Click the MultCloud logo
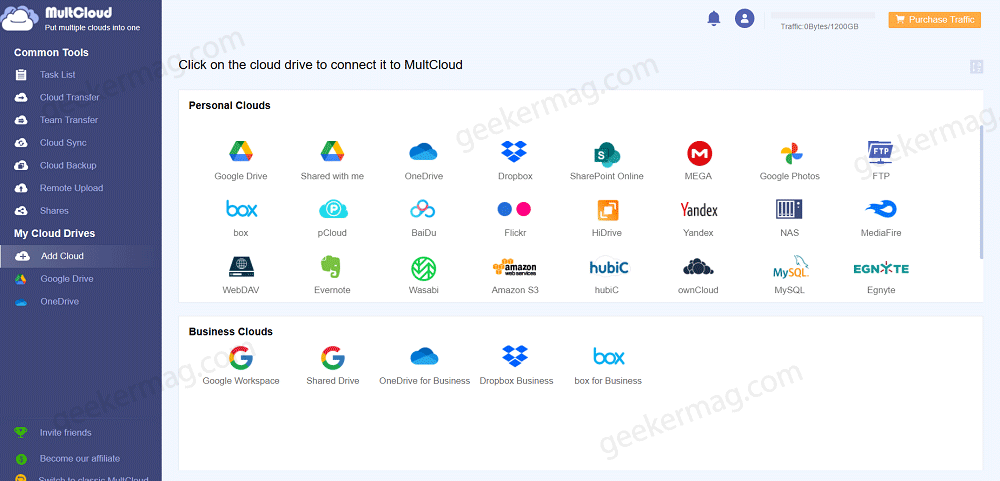Screen dimensions: 1000x481 tap(70, 18)
